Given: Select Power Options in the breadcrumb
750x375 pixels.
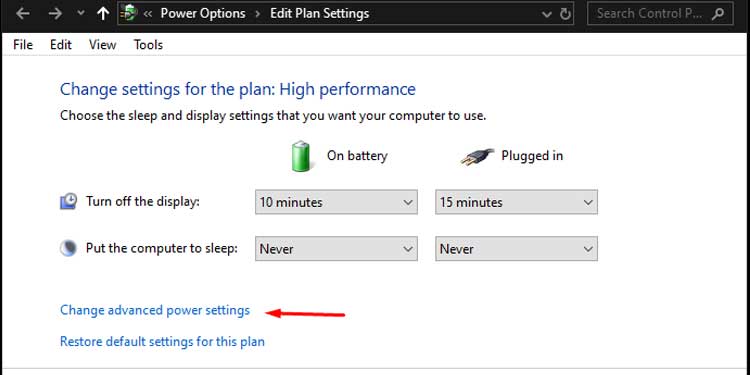Looking at the screenshot, I should [203, 13].
